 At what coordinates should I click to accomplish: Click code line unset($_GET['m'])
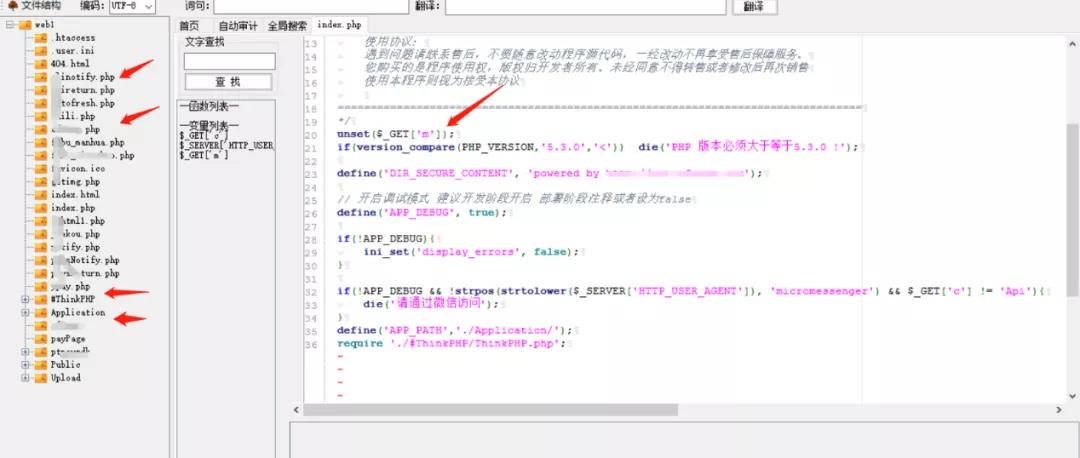pos(395,134)
